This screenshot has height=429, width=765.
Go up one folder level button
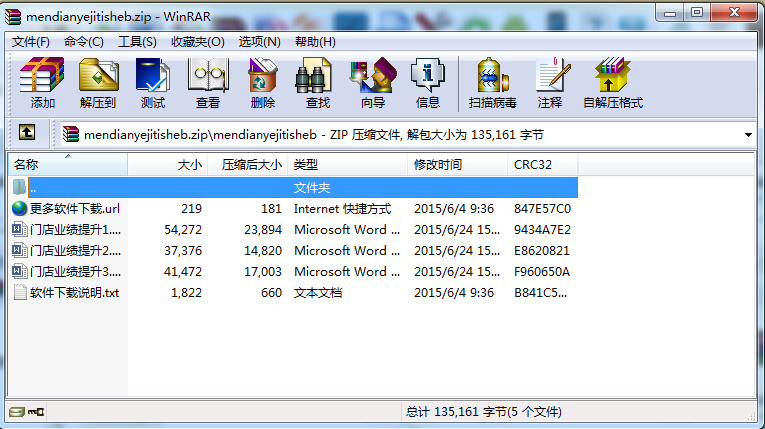click(x=27, y=132)
